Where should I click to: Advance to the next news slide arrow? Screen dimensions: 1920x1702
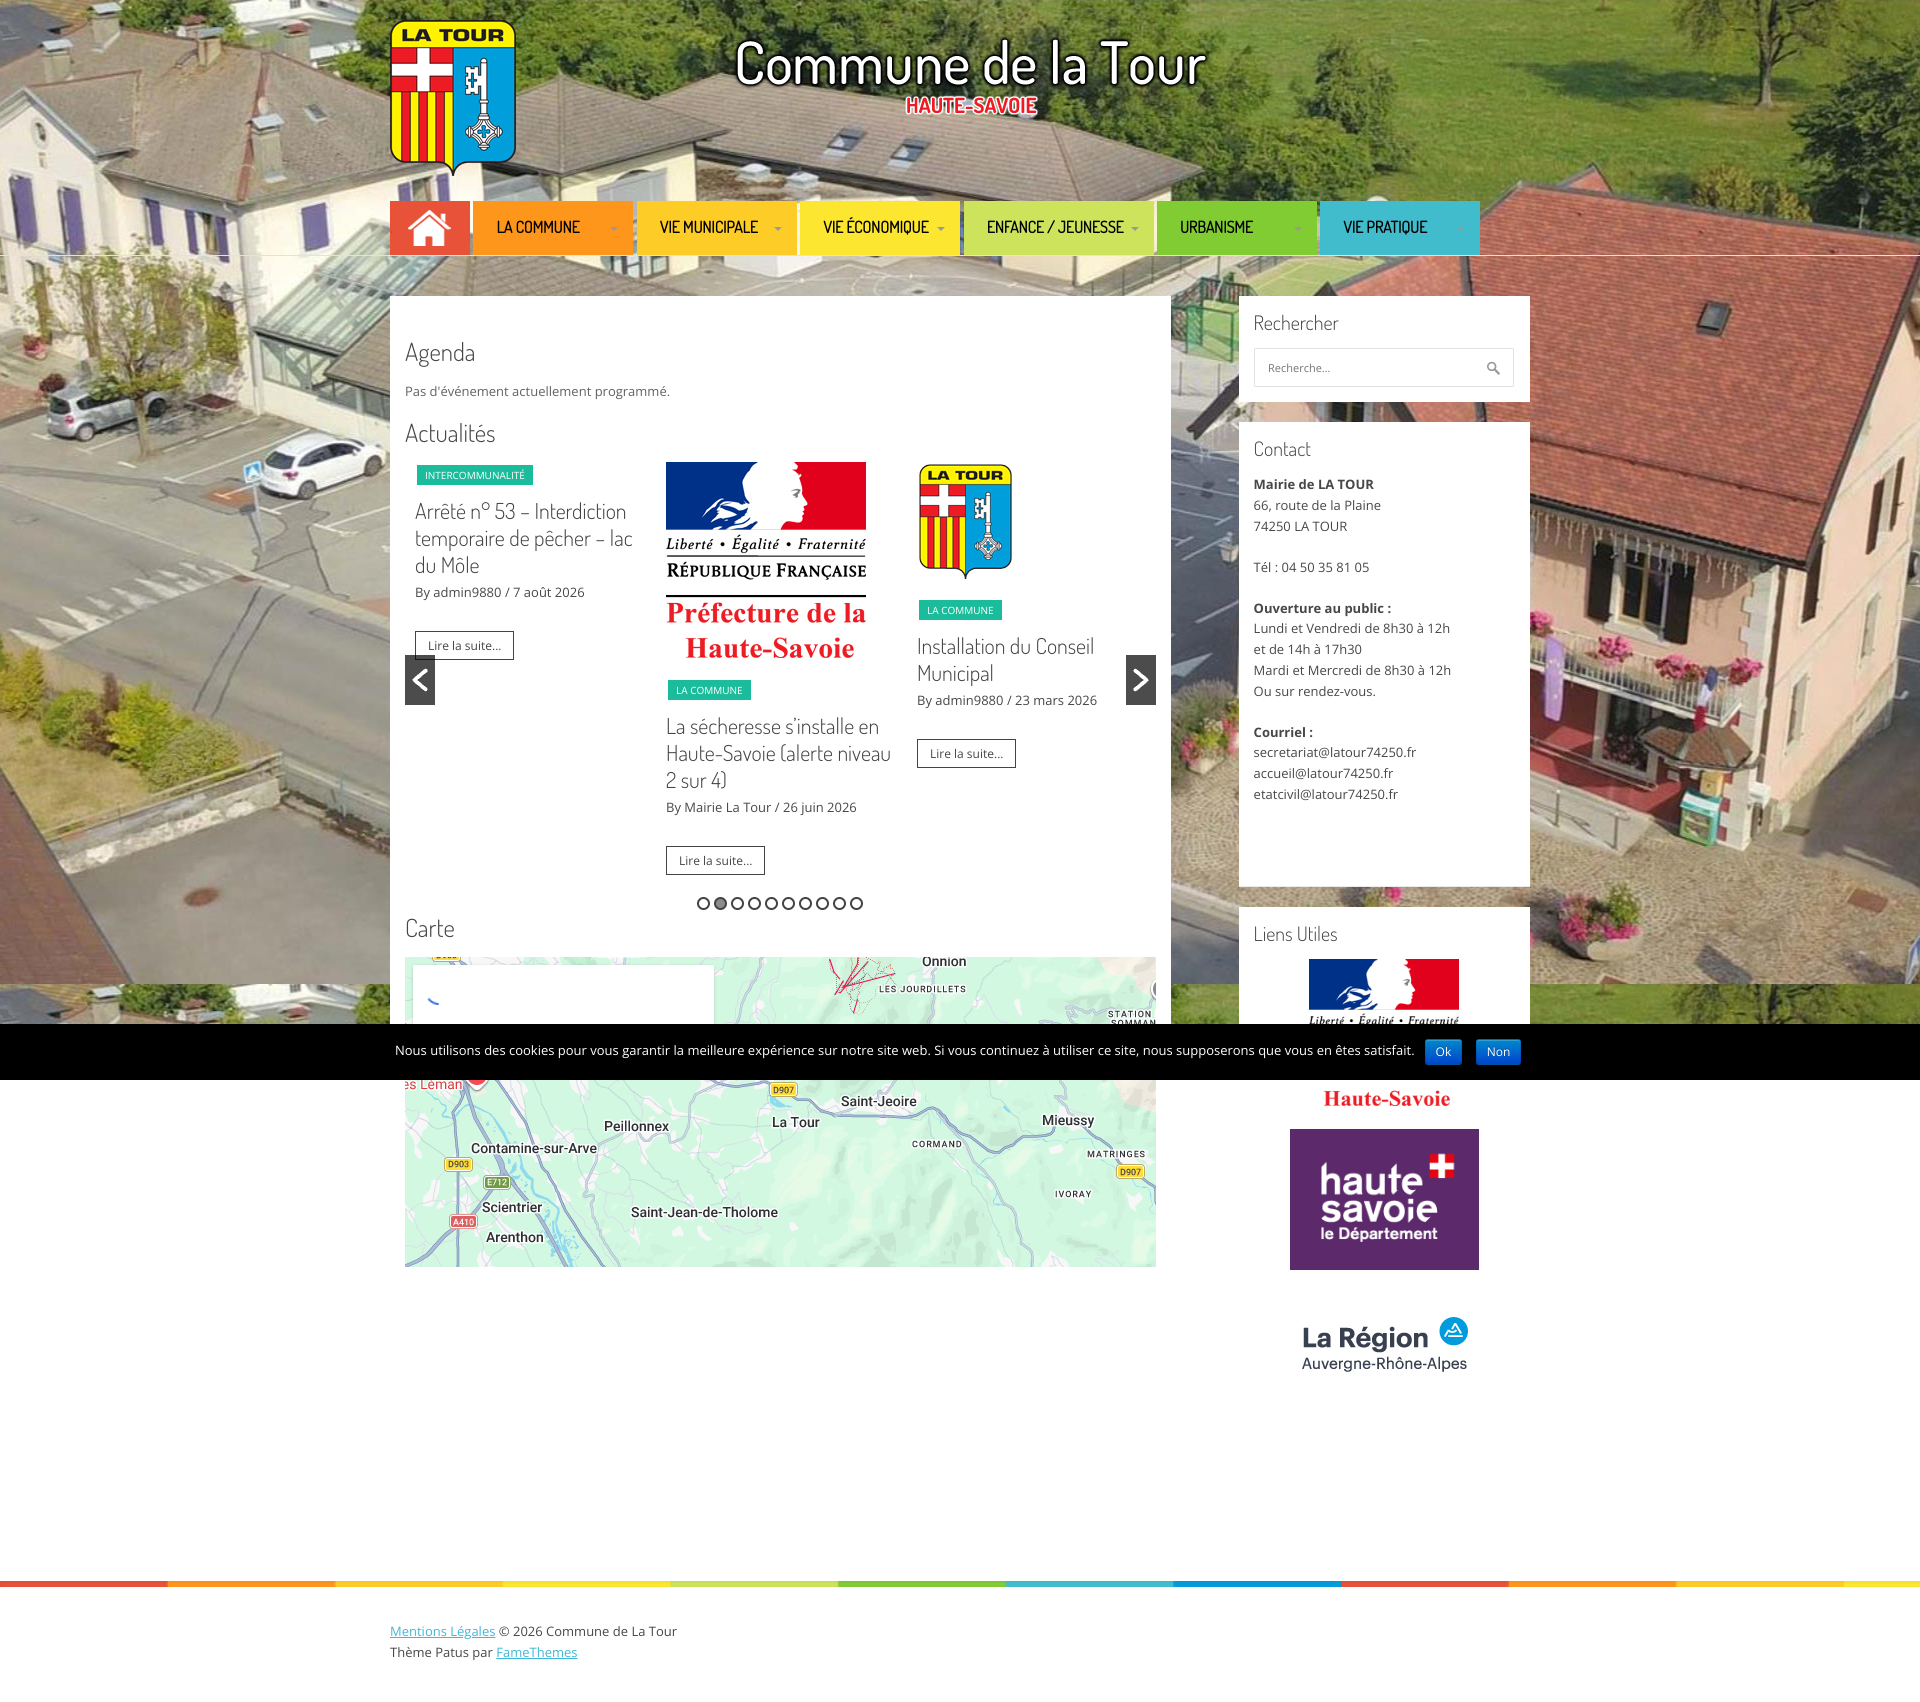click(x=1141, y=680)
